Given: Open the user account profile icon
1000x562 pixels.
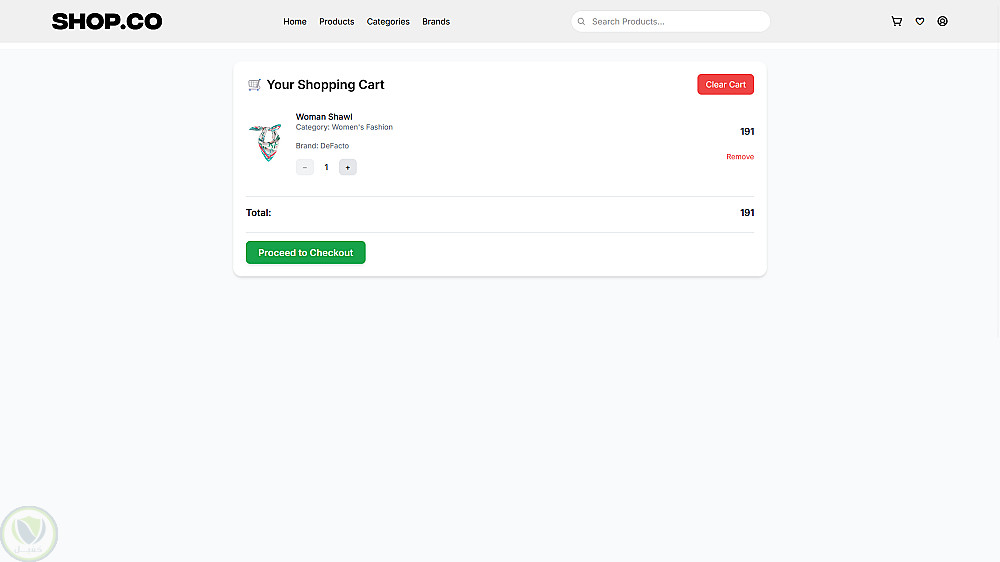Looking at the screenshot, I should (x=942, y=21).
